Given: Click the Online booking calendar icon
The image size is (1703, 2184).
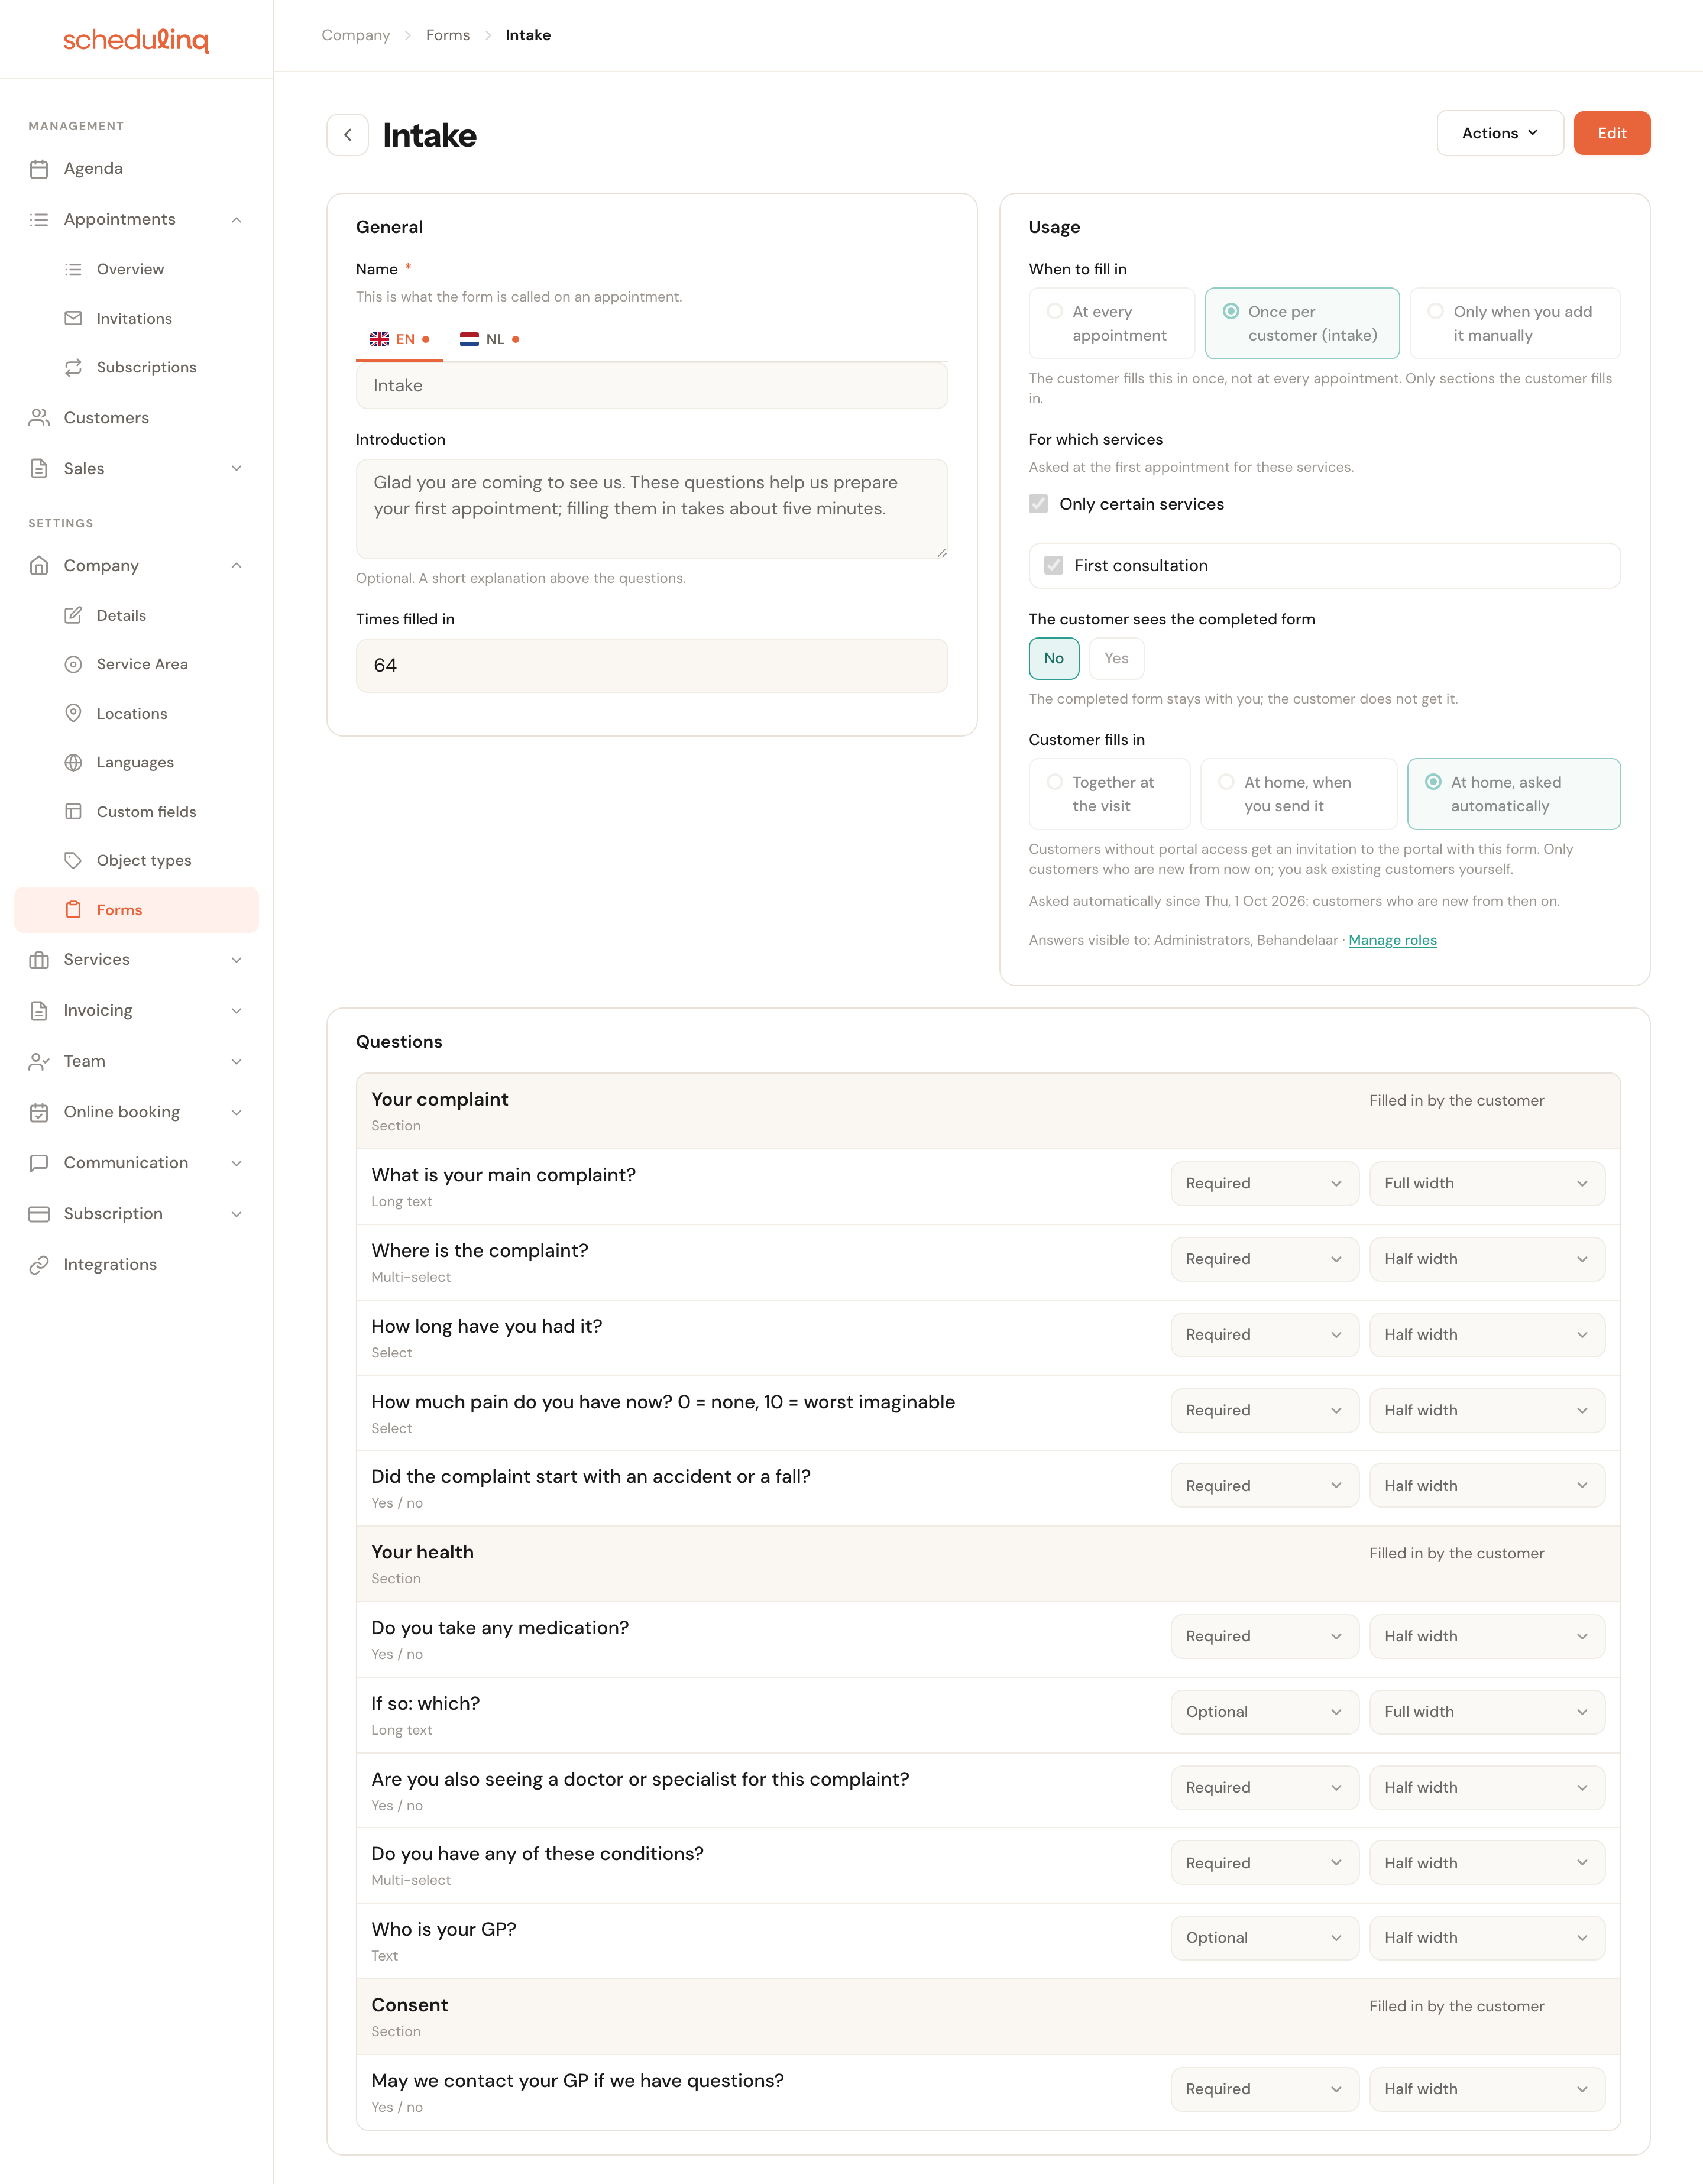Looking at the screenshot, I should (x=39, y=1112).
